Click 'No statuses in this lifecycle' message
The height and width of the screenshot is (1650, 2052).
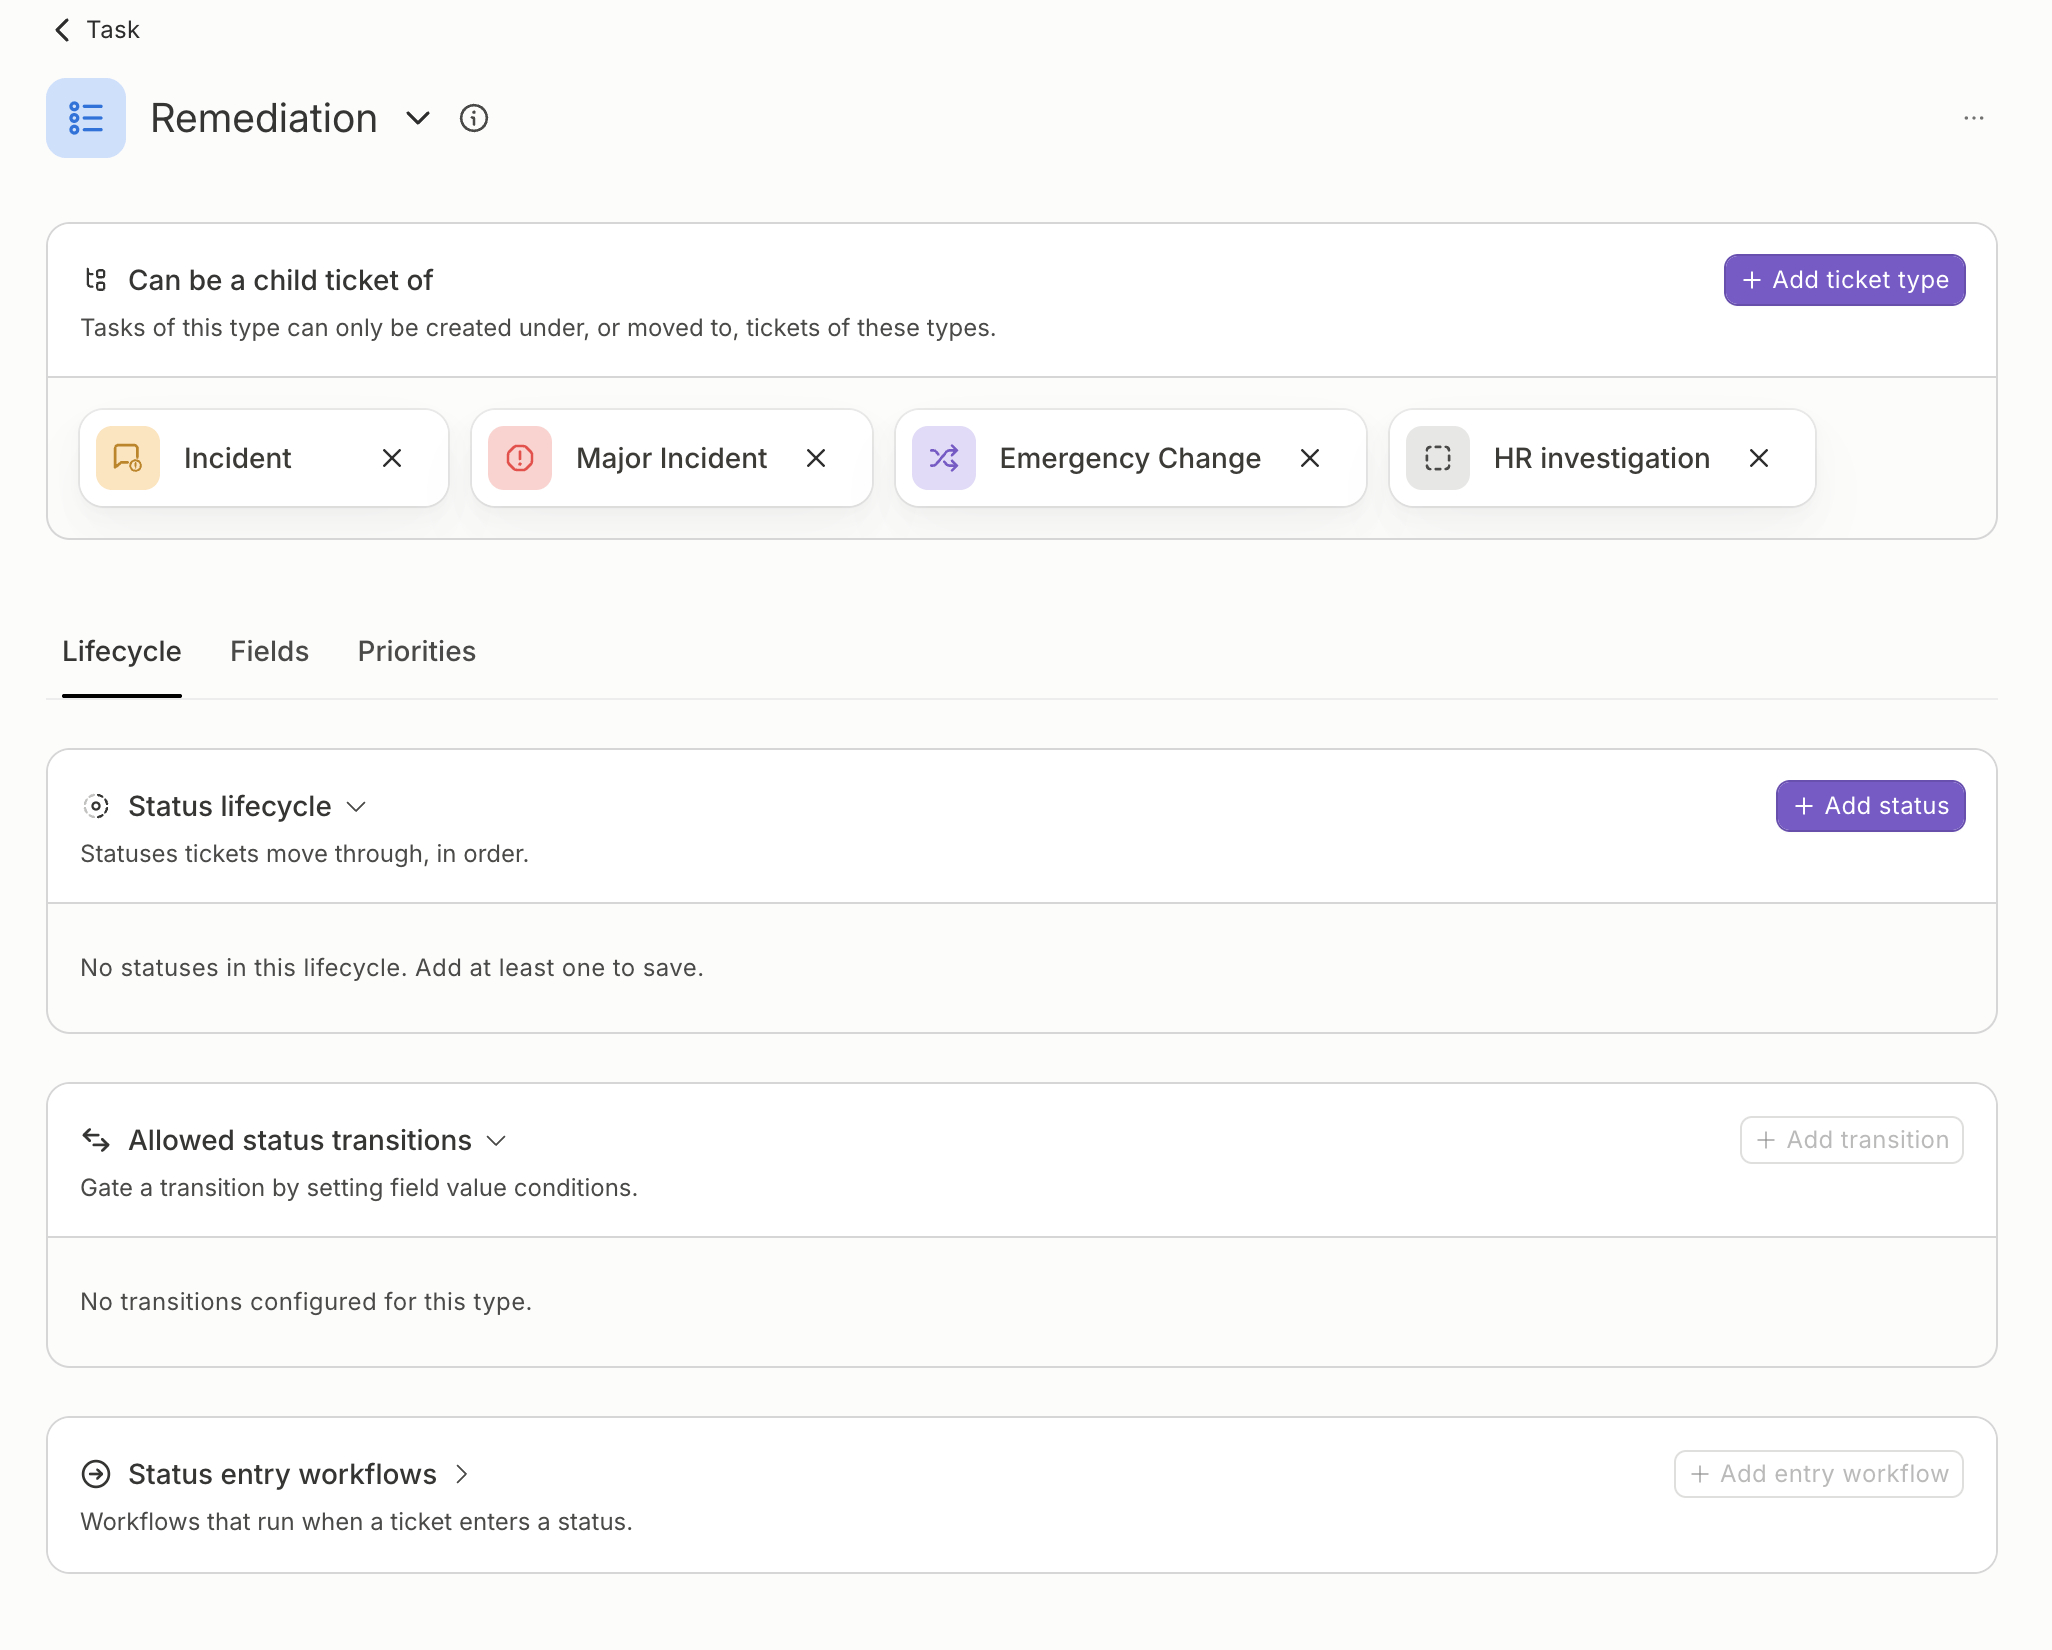(392, 968)
